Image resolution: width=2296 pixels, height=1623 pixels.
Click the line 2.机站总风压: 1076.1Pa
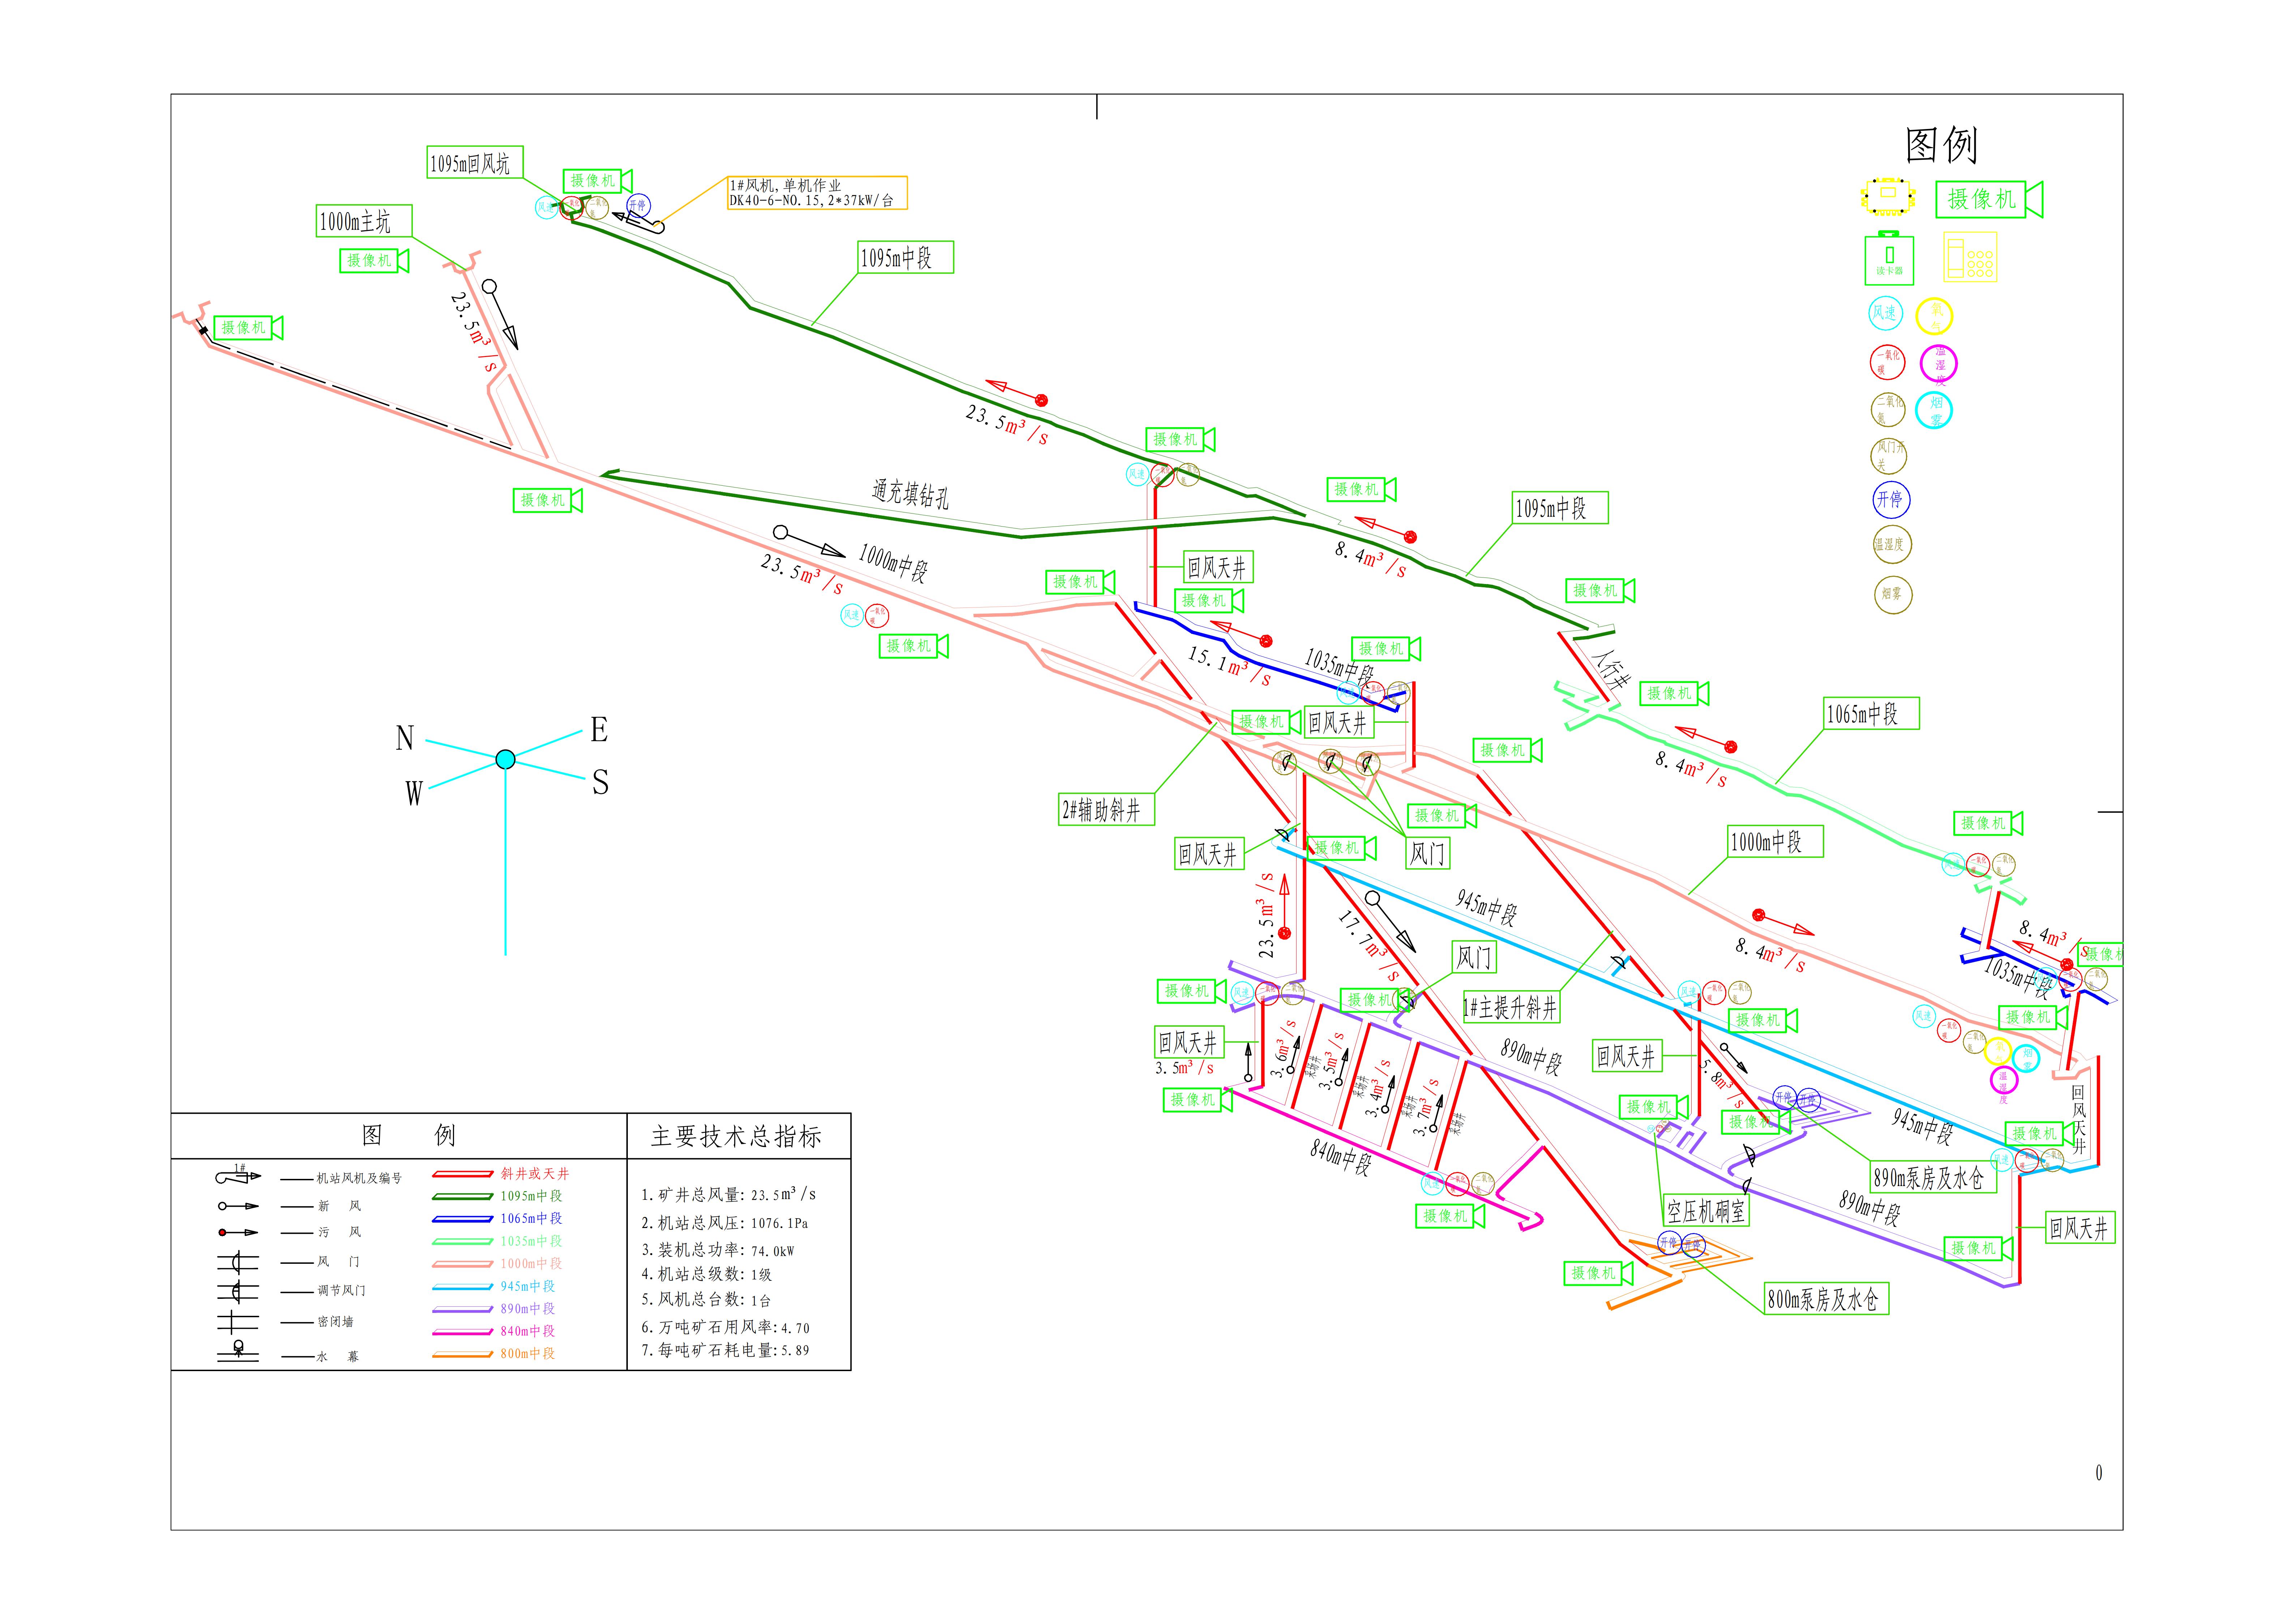coord(725,1223)
